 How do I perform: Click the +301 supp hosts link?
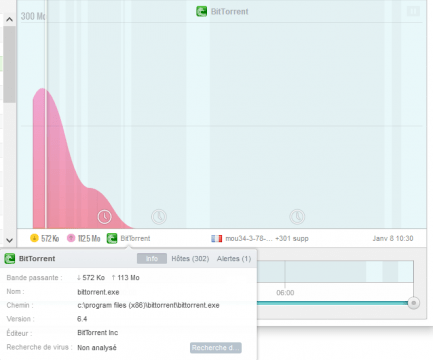tap(292, 239)
